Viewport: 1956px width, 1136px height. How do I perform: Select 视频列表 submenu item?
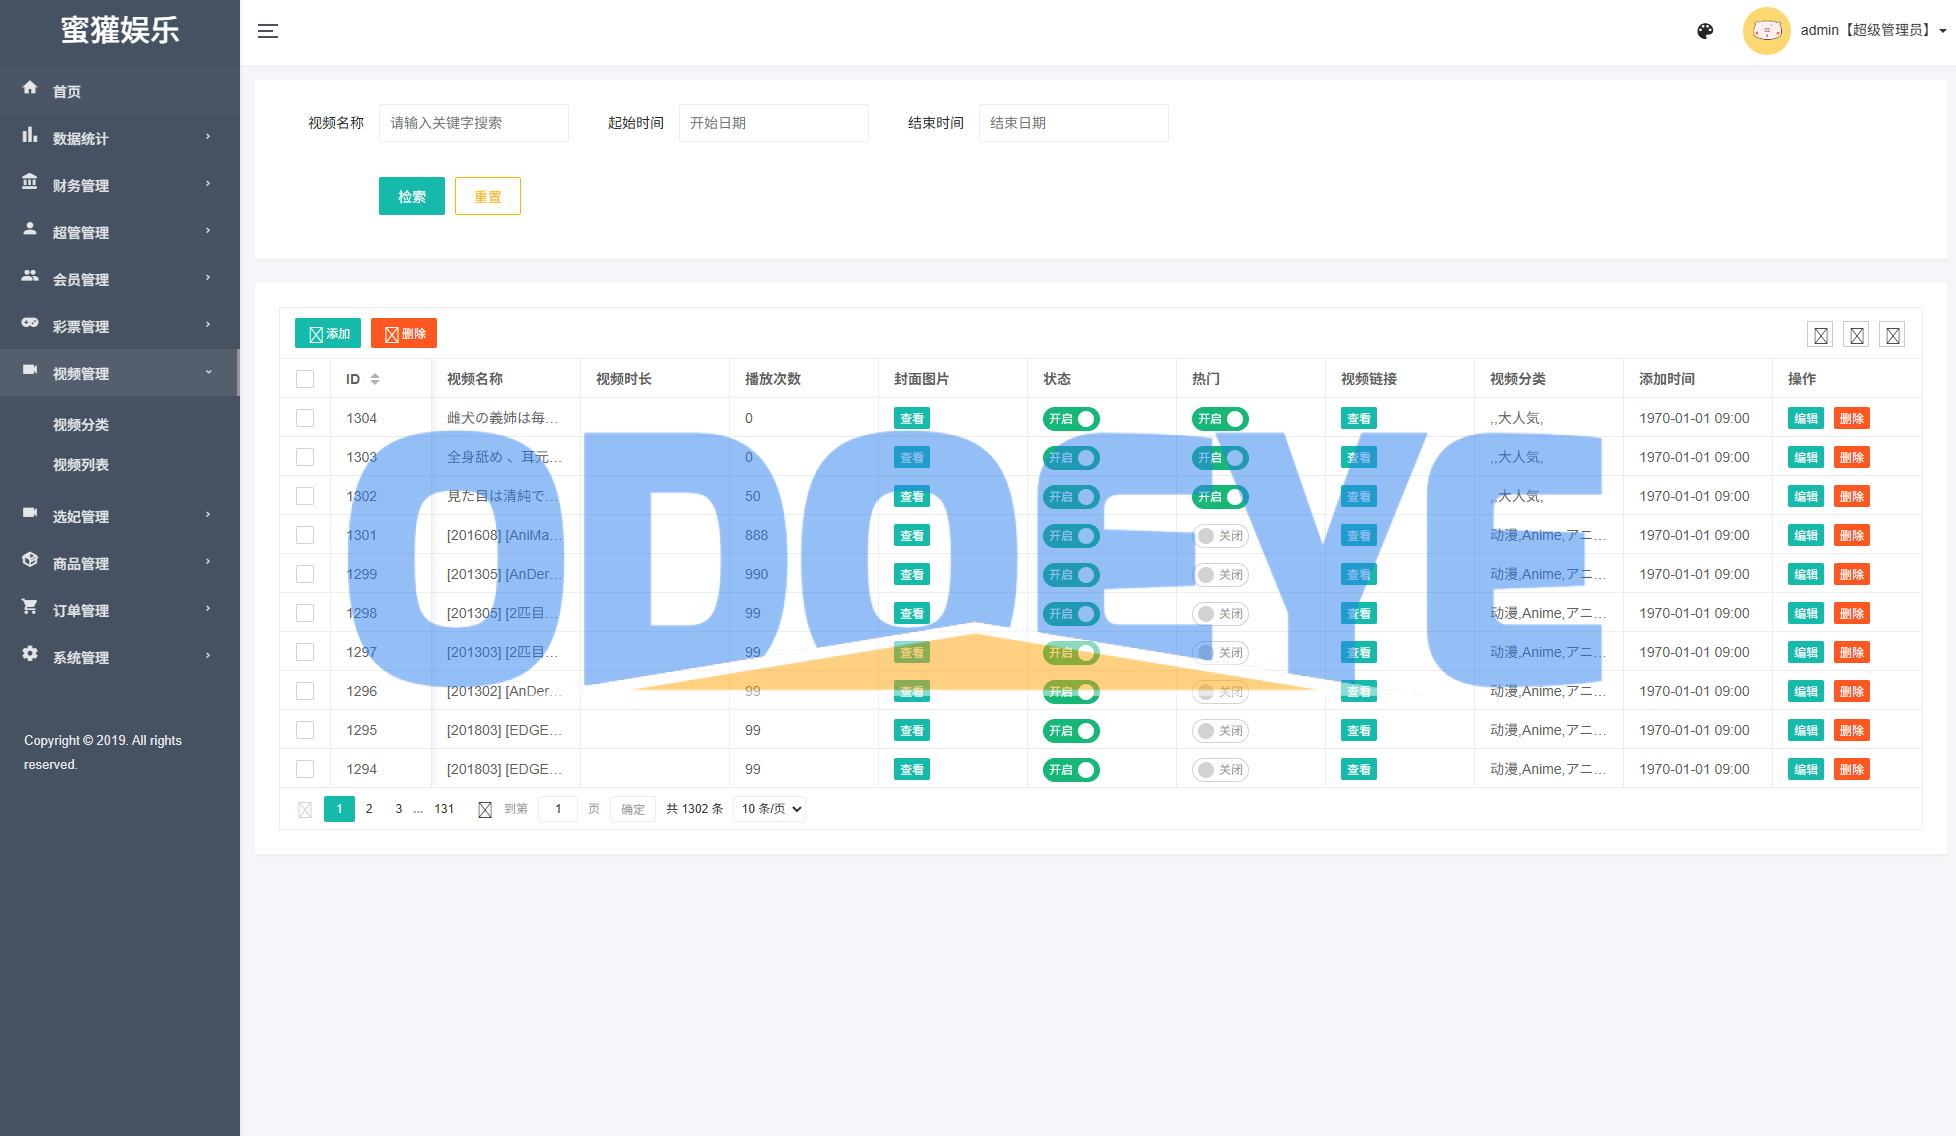click(81, 465)
